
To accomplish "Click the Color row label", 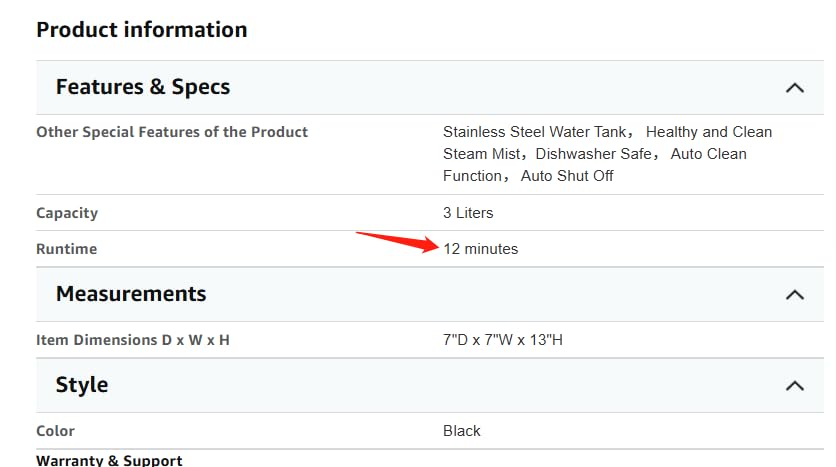I will coord(56,431).
